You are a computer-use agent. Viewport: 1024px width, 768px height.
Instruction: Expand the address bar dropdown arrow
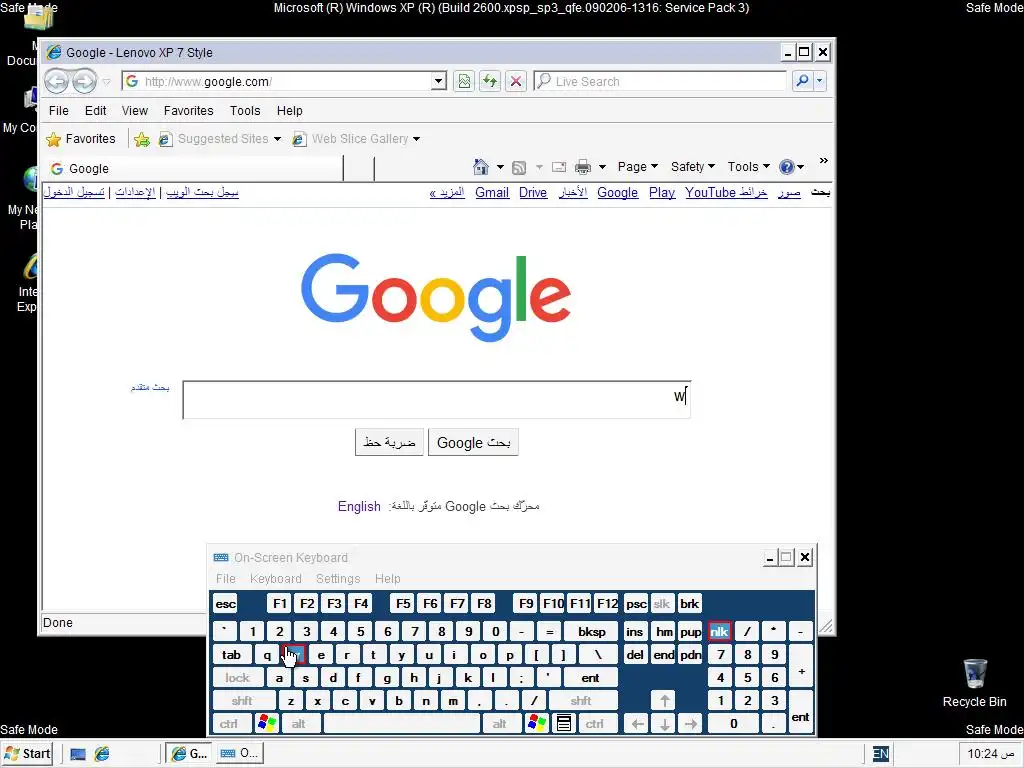(x=439, y=81)
